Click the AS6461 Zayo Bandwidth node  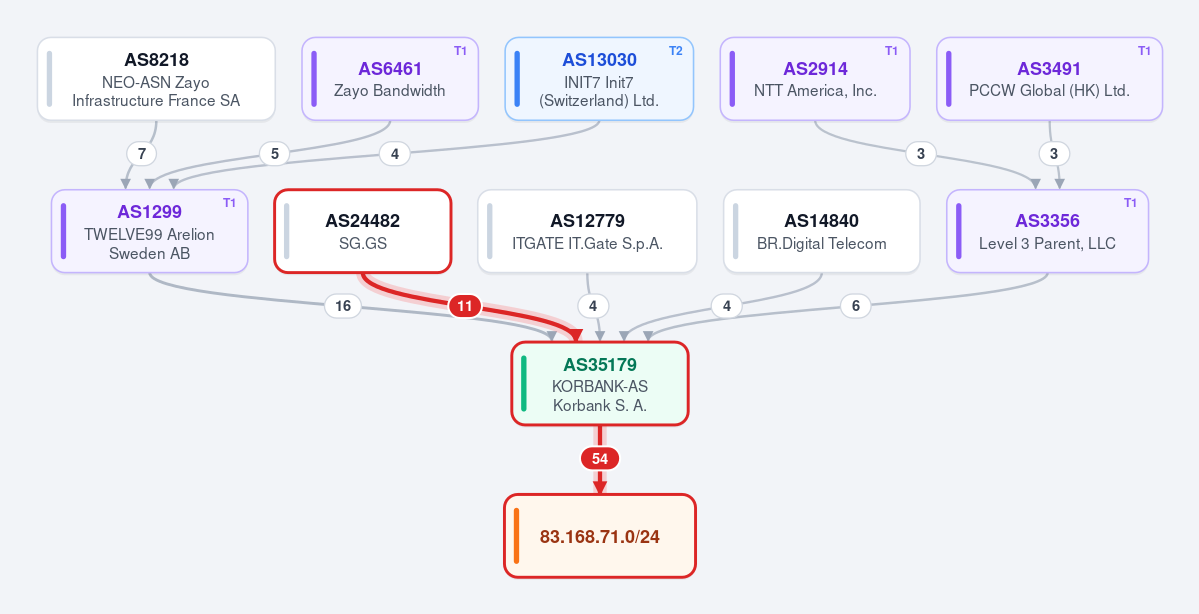390,79
